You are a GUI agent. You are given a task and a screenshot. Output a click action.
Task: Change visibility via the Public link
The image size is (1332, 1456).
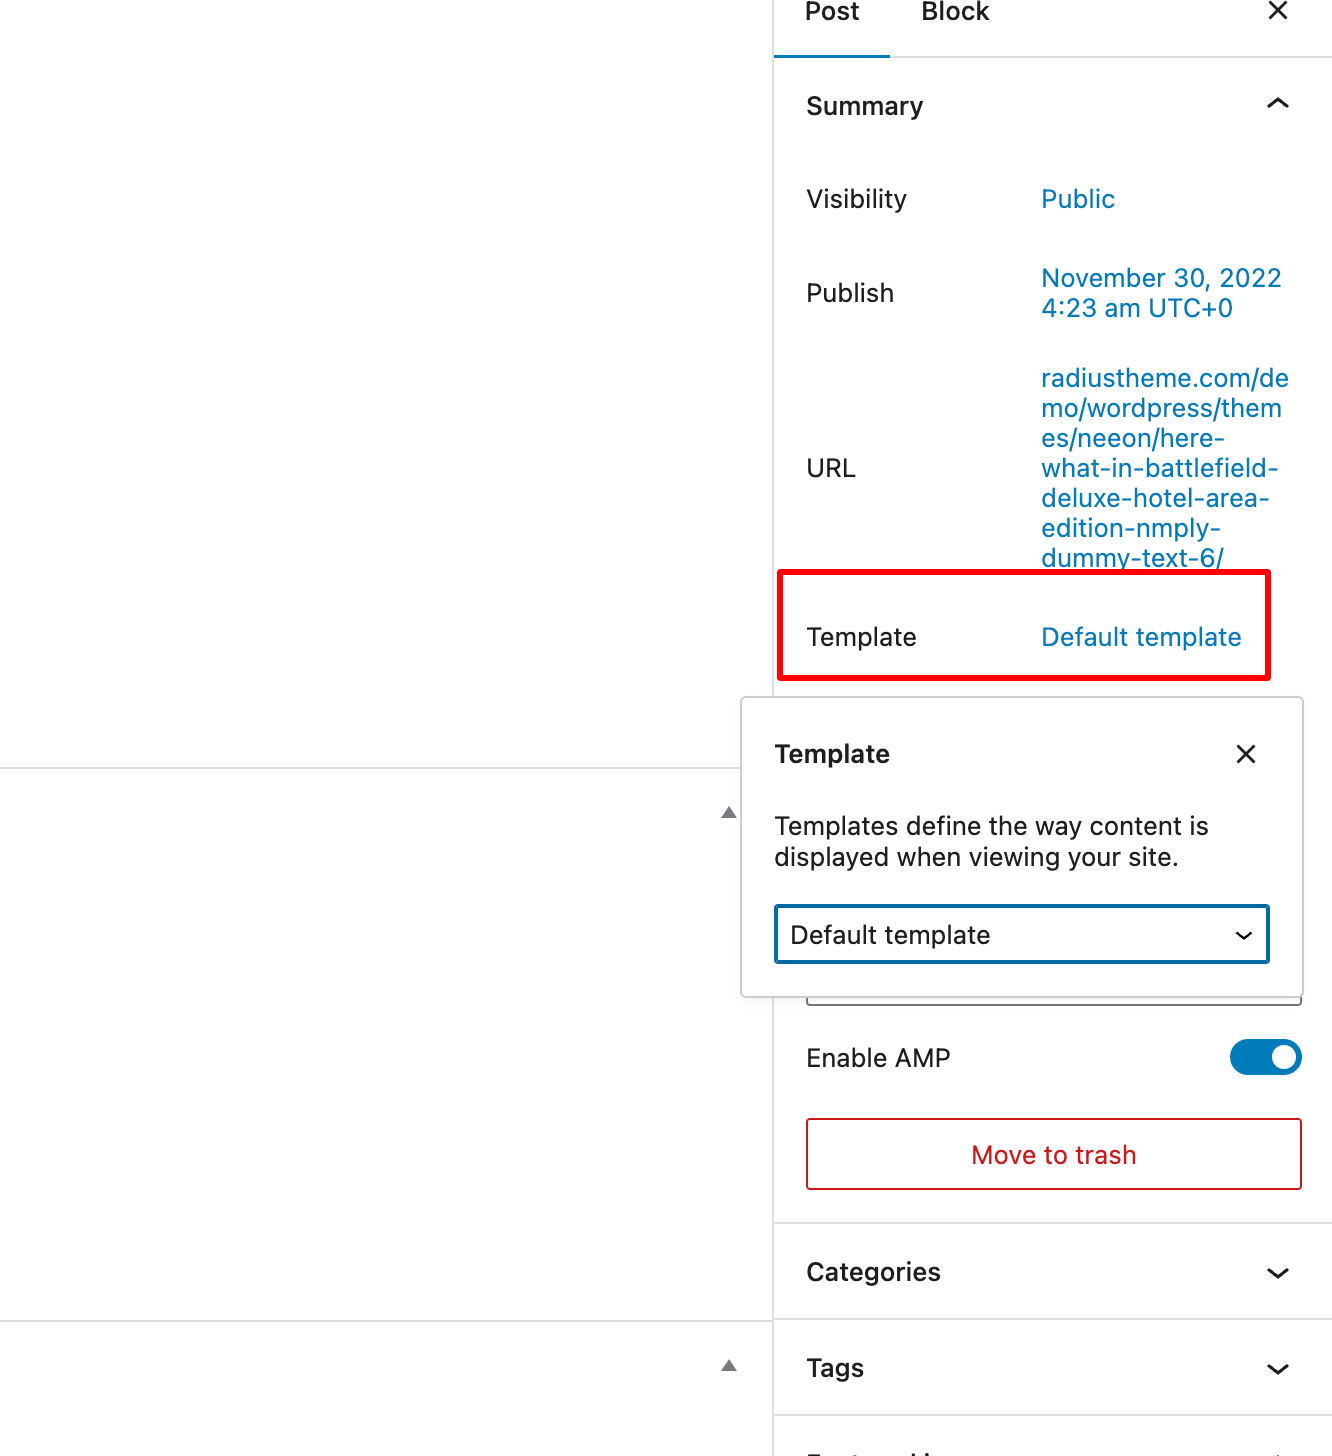pyautogui.click(x=1078, y=199)
